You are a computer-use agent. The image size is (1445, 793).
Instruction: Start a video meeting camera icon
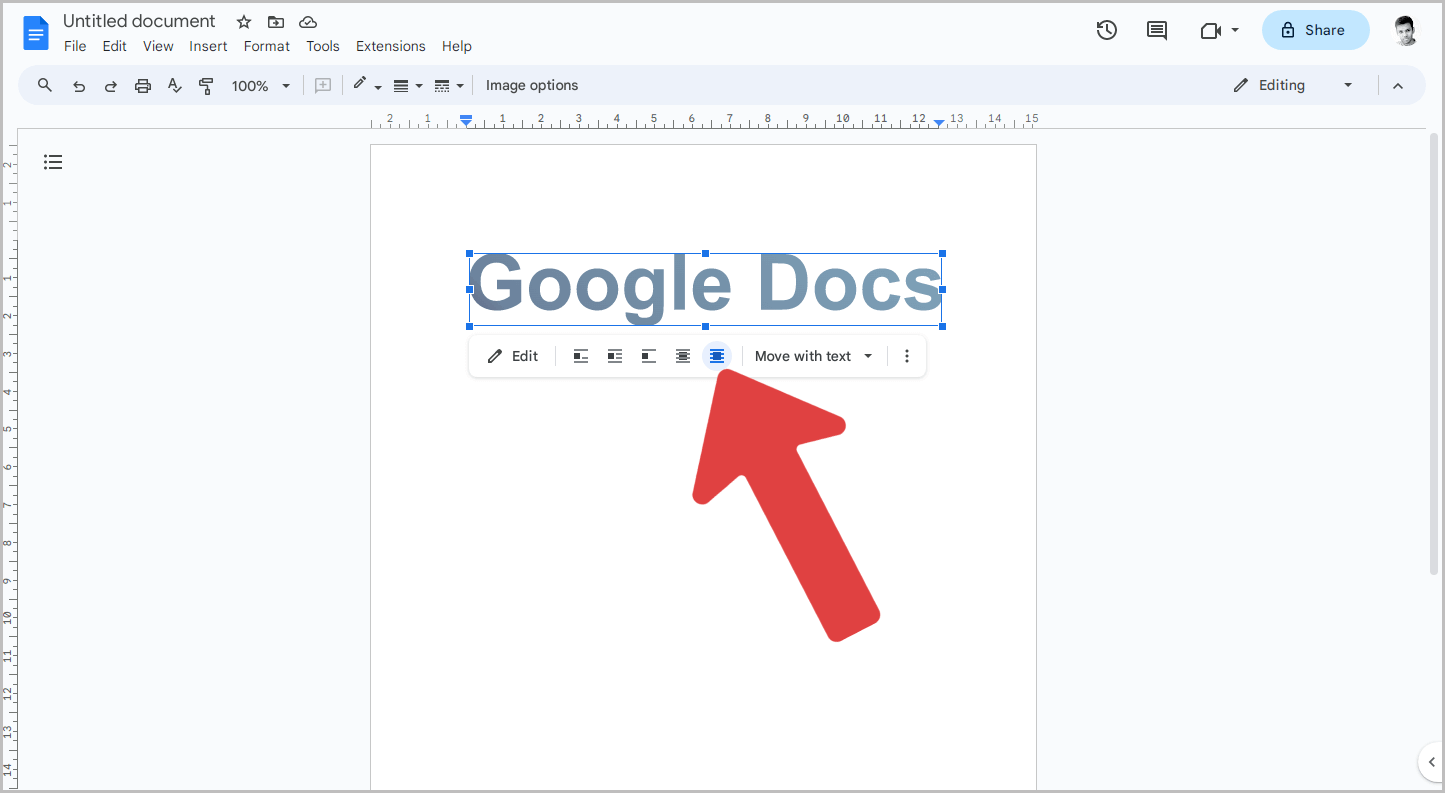[1211, 31]
